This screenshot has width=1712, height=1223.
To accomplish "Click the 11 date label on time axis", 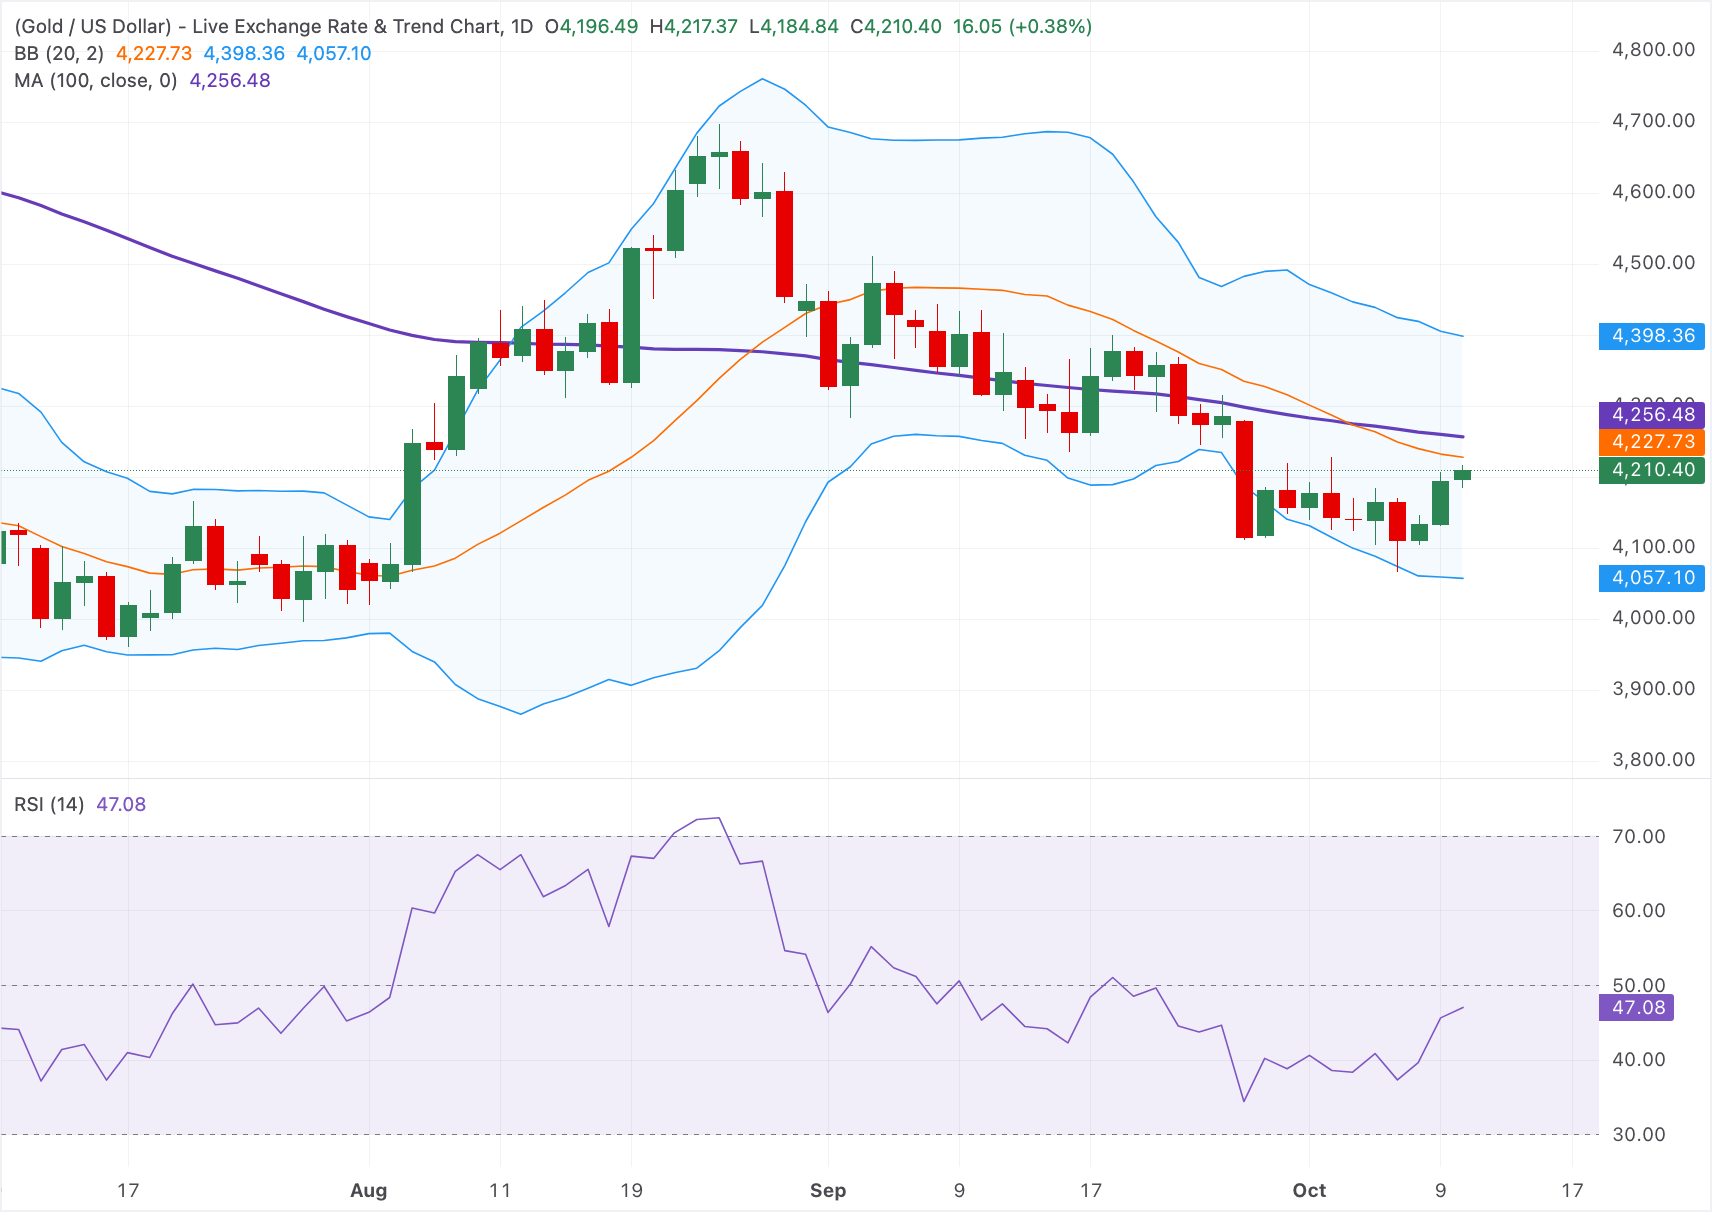I will tap(500, 1190).
